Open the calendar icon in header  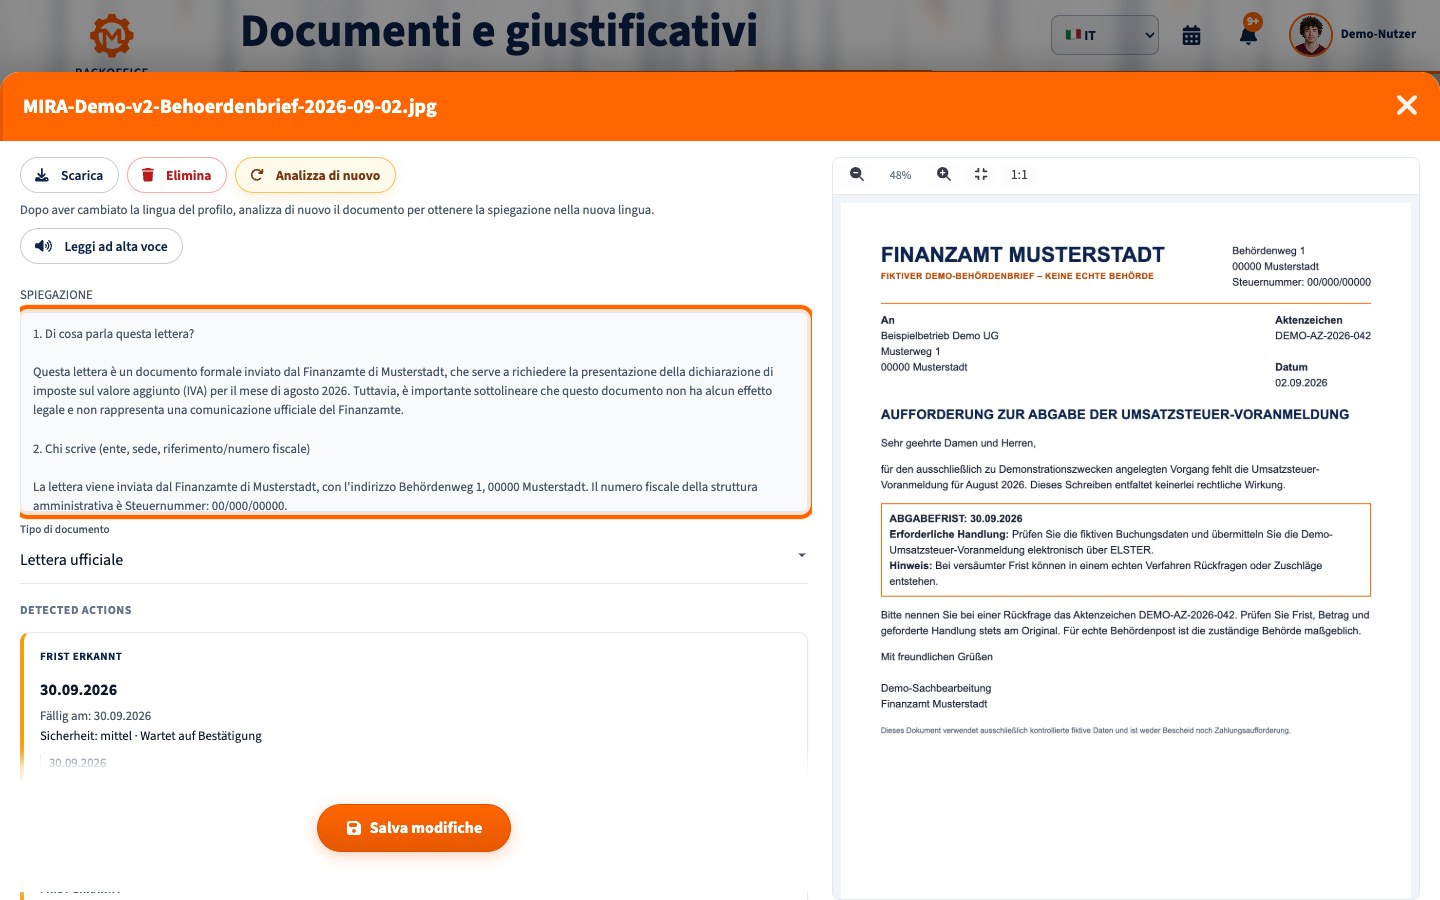(1191, 35)
